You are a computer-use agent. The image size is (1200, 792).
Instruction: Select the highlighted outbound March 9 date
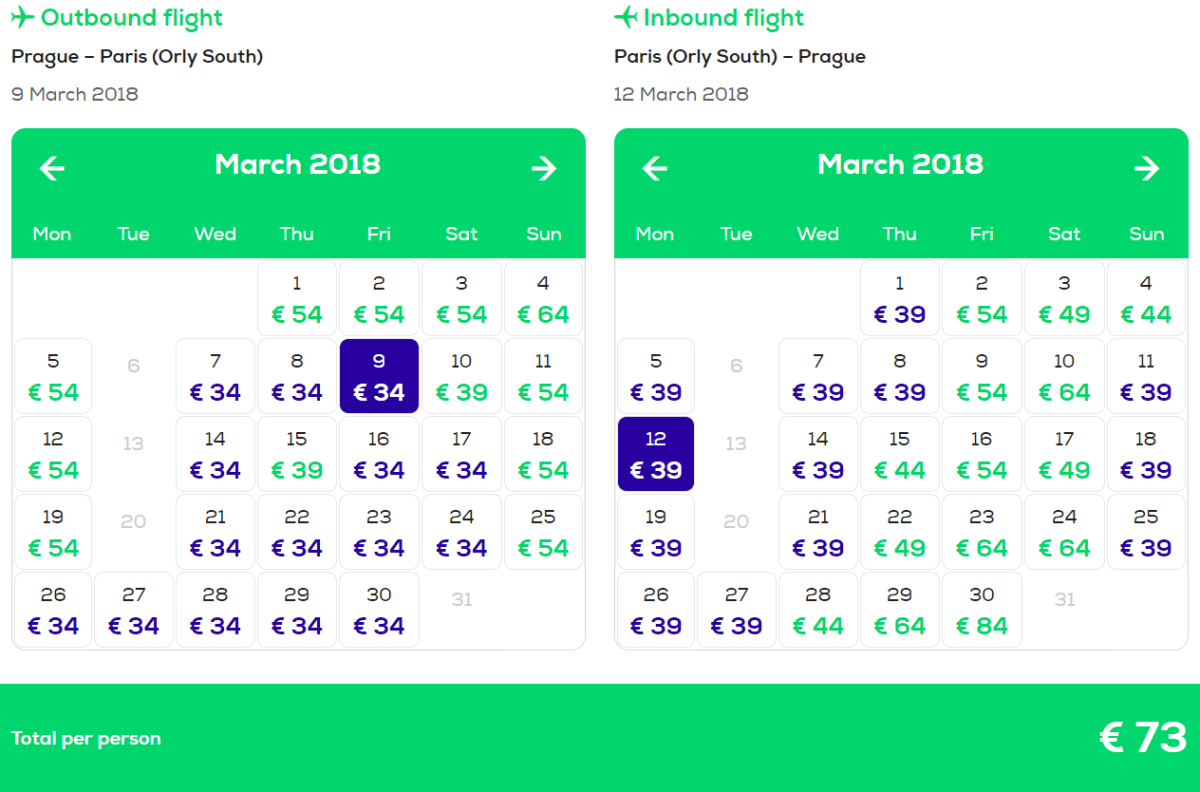(x=379, y=376)
